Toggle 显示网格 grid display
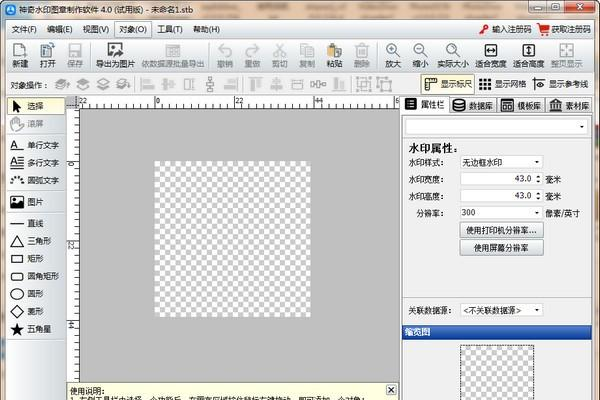The width and height of the screenshot is (600, 400). tap(502, 84)
